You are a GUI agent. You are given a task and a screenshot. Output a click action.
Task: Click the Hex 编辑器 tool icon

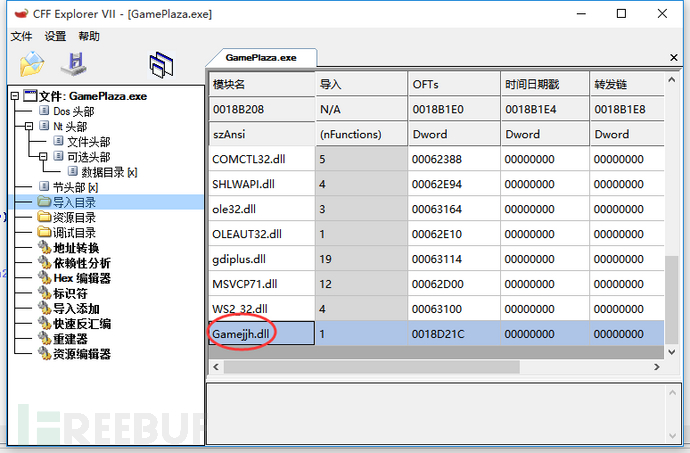44,278
